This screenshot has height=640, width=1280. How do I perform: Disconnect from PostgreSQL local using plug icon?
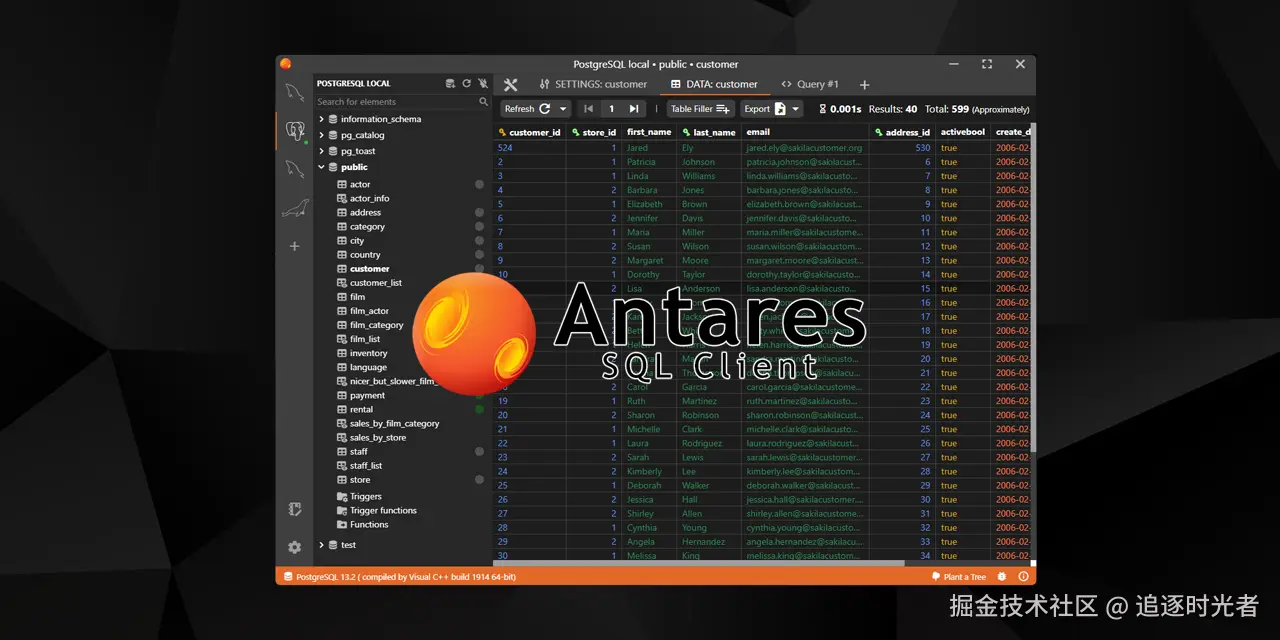tap(483, 84)
